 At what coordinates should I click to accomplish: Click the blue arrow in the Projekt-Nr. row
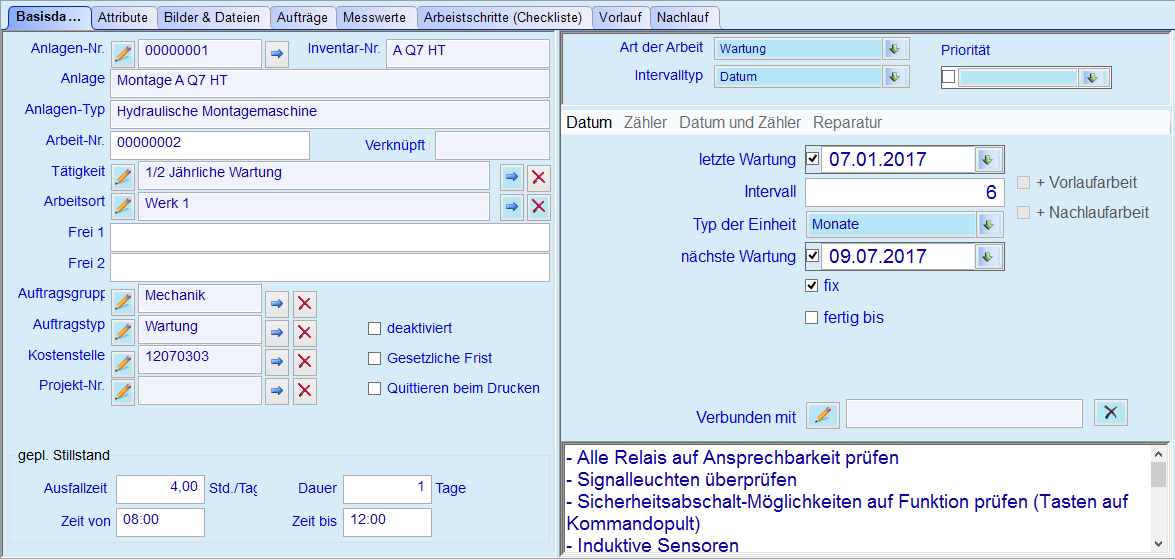[277, 391]
